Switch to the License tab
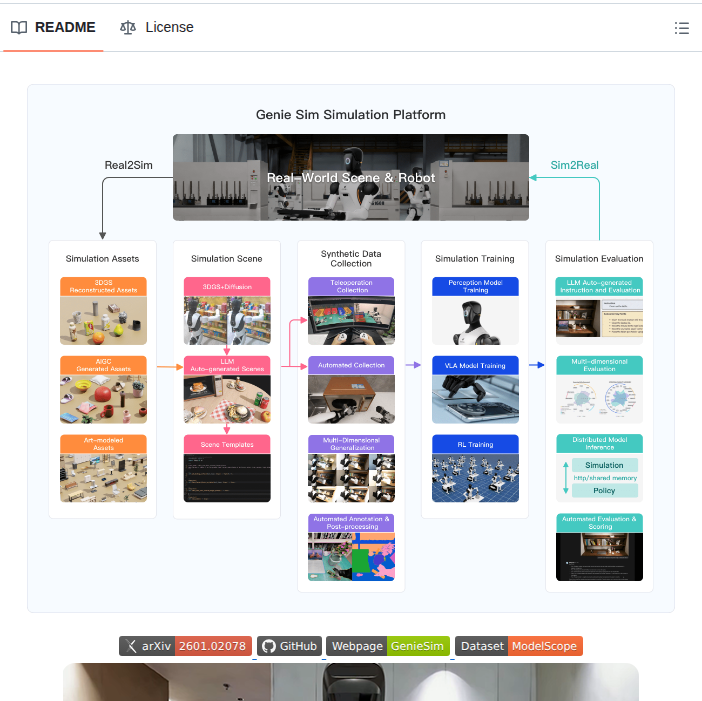The width and height of the screenshot is (702, 701). click(x=157, y=27)
